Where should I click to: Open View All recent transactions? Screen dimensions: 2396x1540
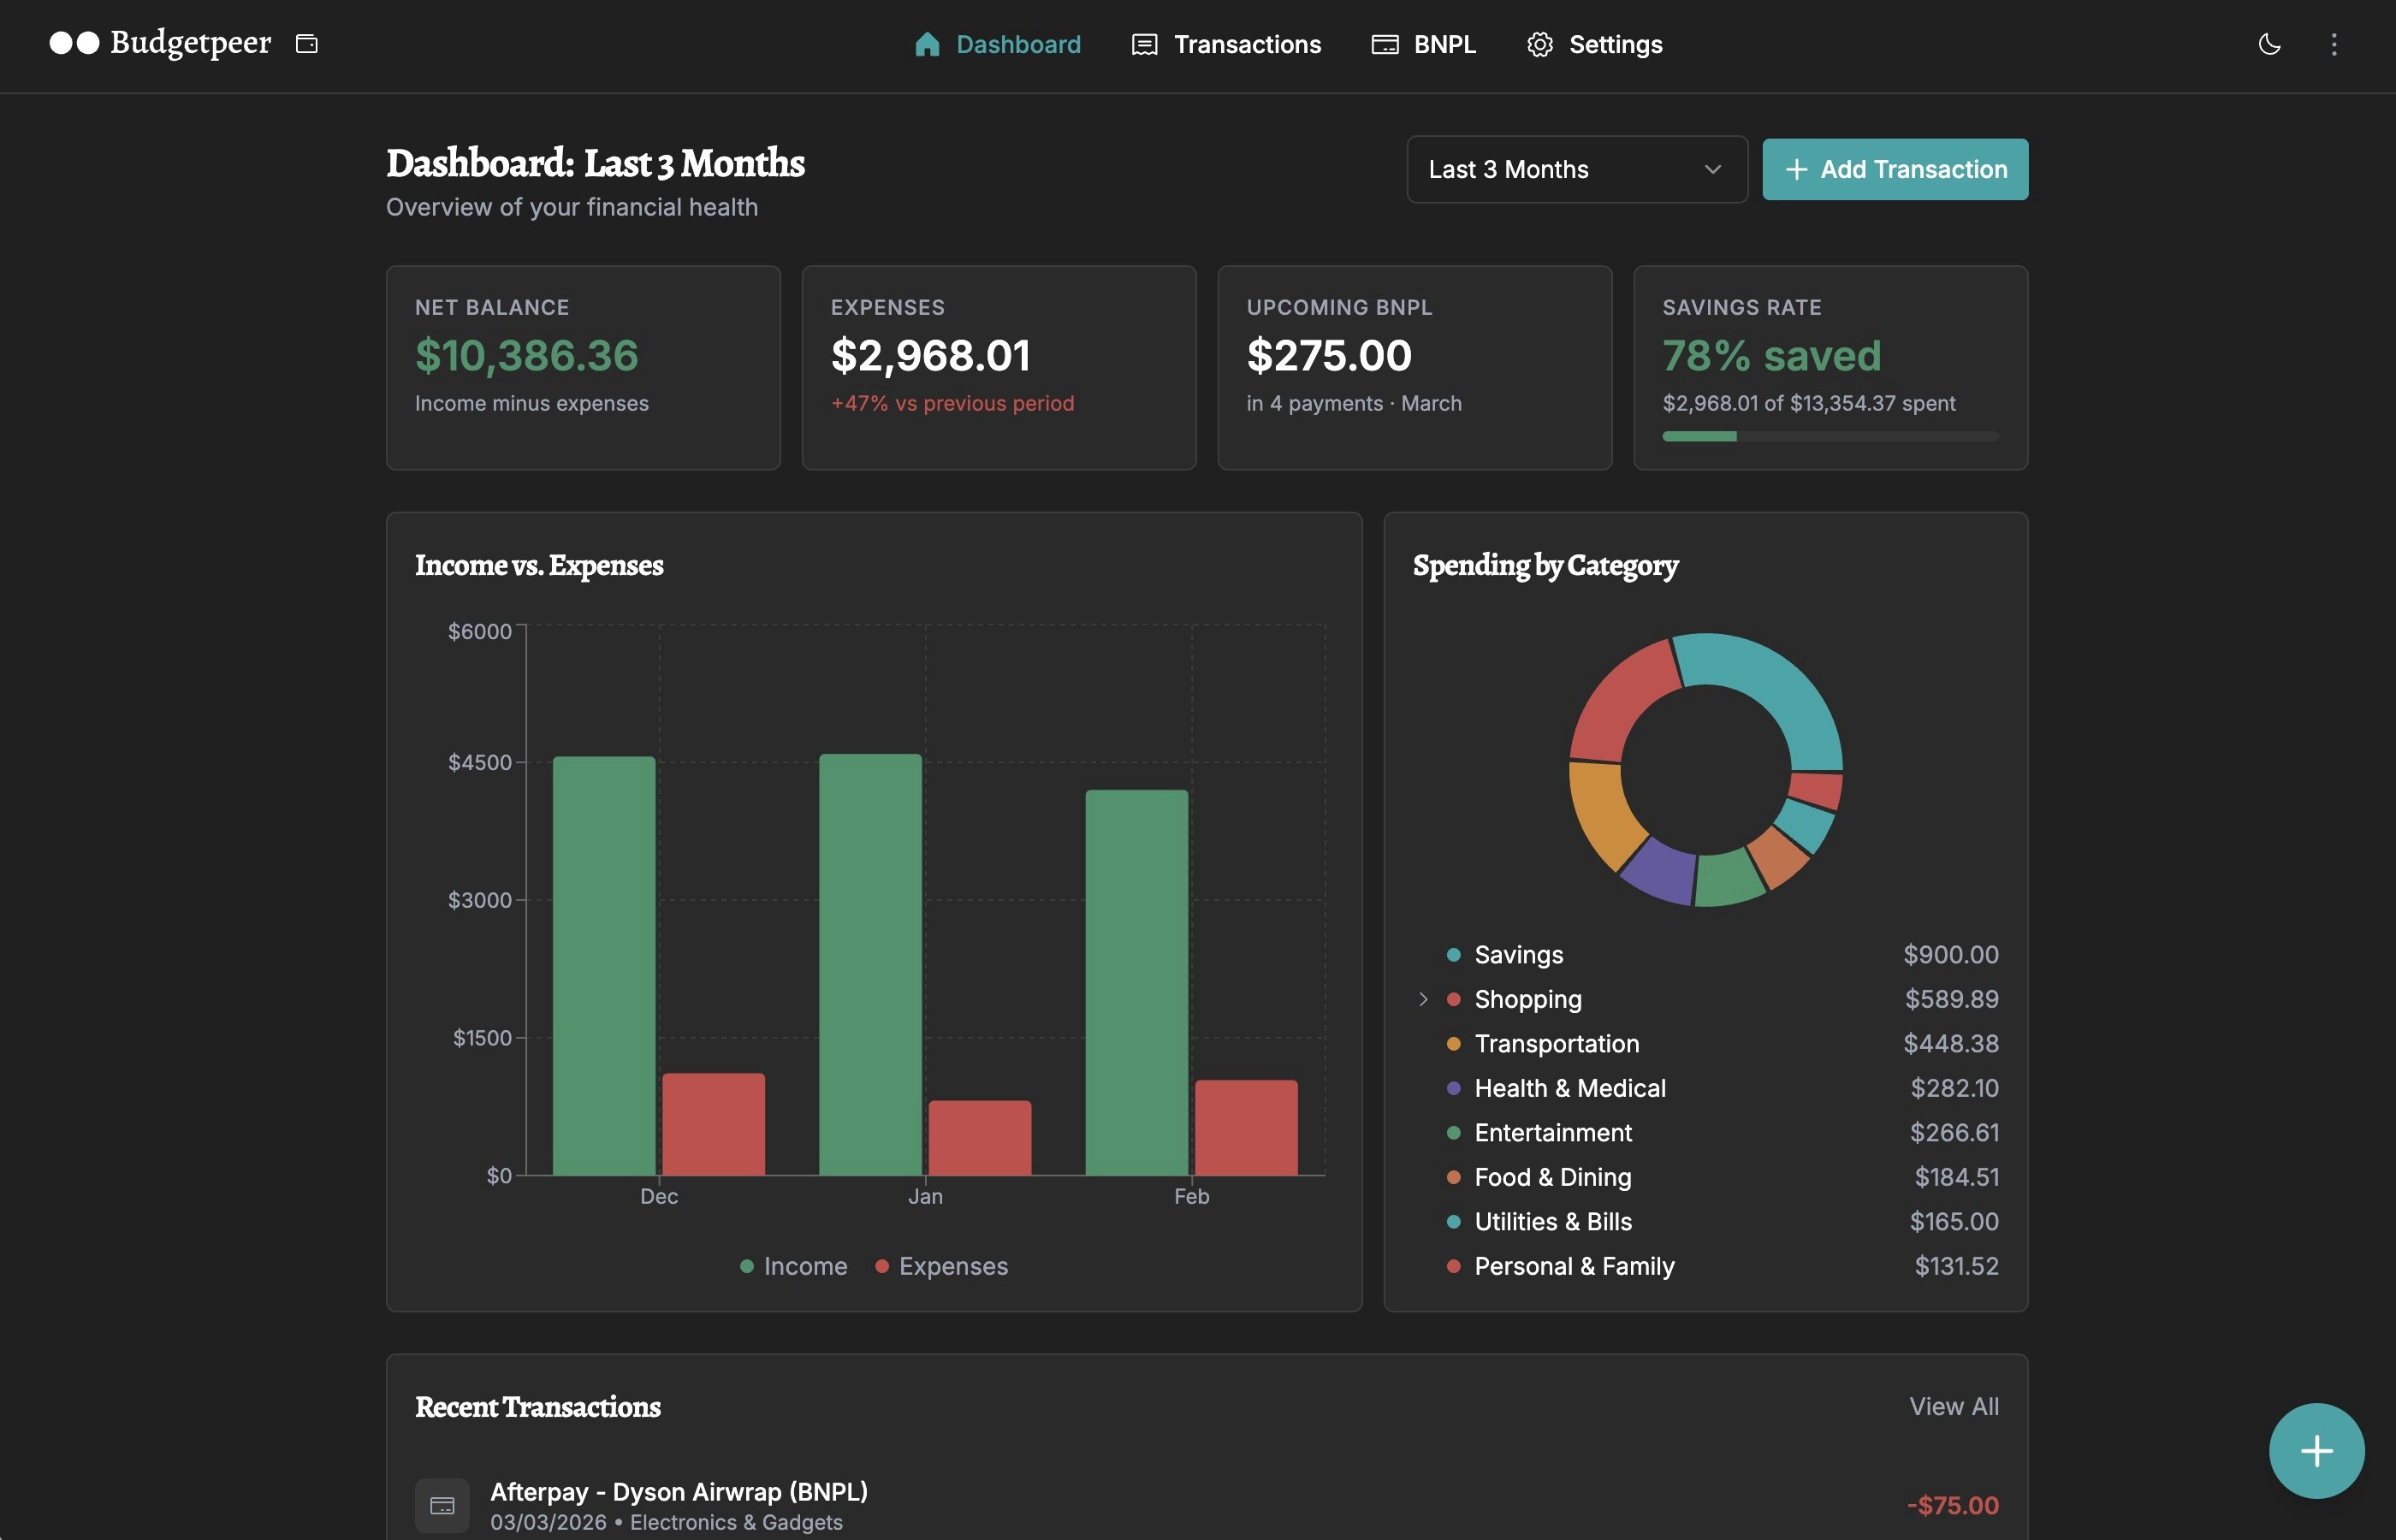click(x=1953, y=1405)
